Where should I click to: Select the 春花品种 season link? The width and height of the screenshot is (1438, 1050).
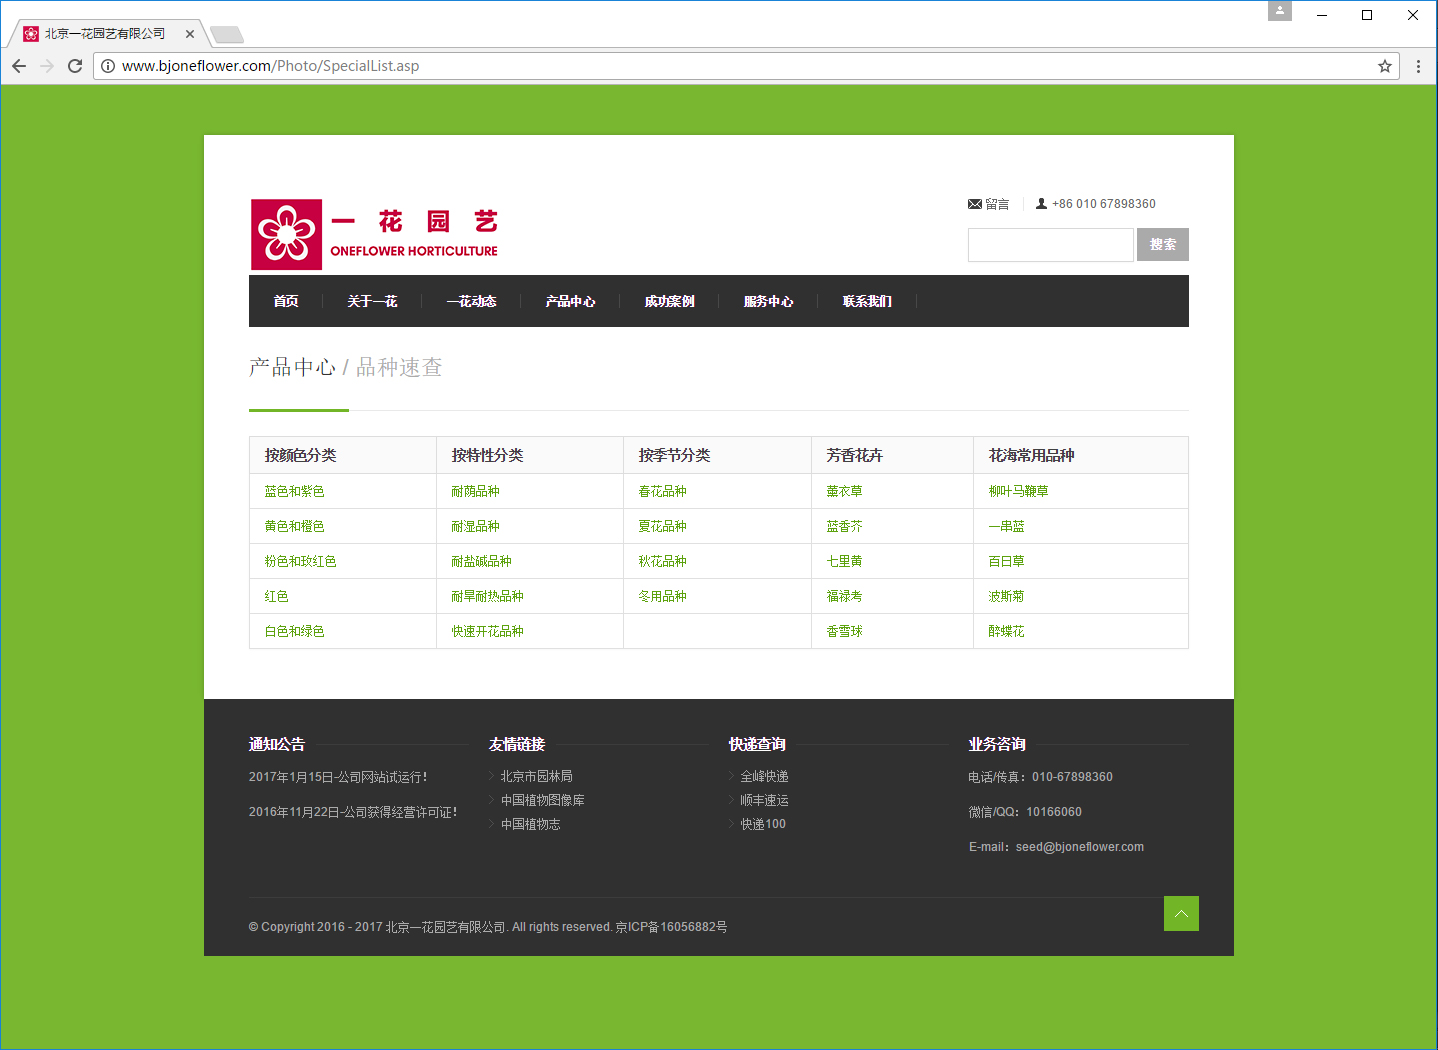point(662,491)
